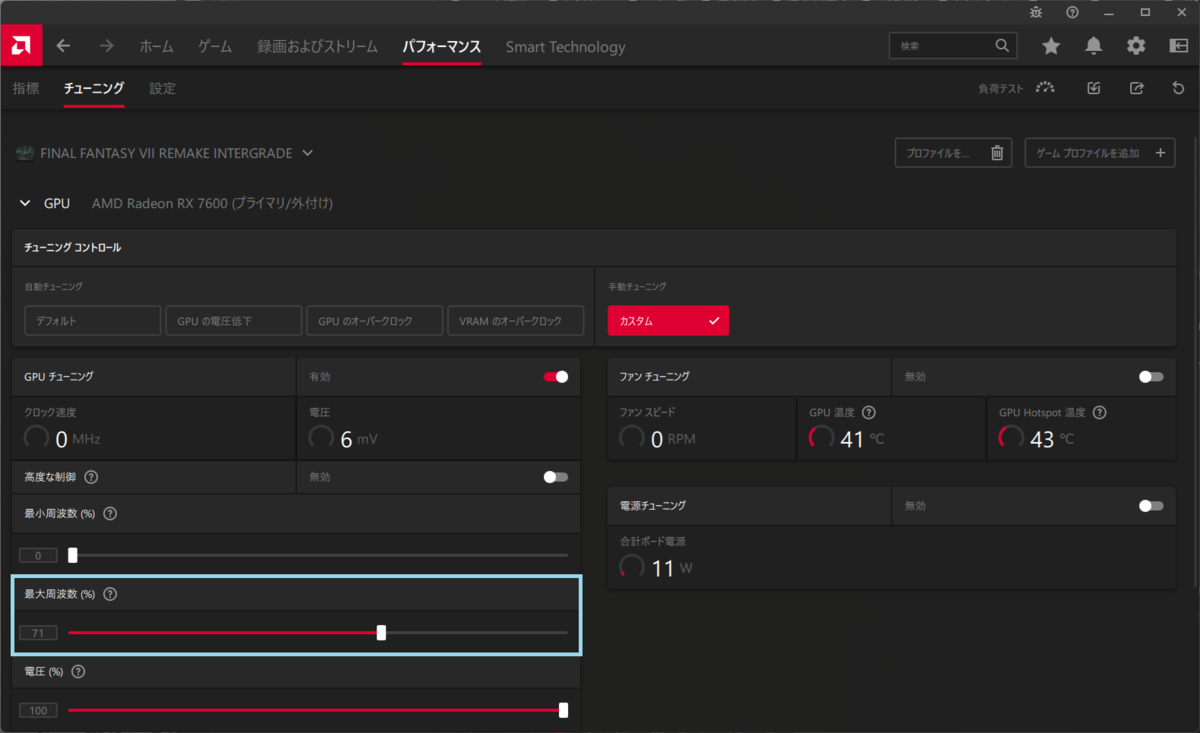1200x733 pixels.
Task: Click the bug report icon in title bar
Action: (1035, 12)
